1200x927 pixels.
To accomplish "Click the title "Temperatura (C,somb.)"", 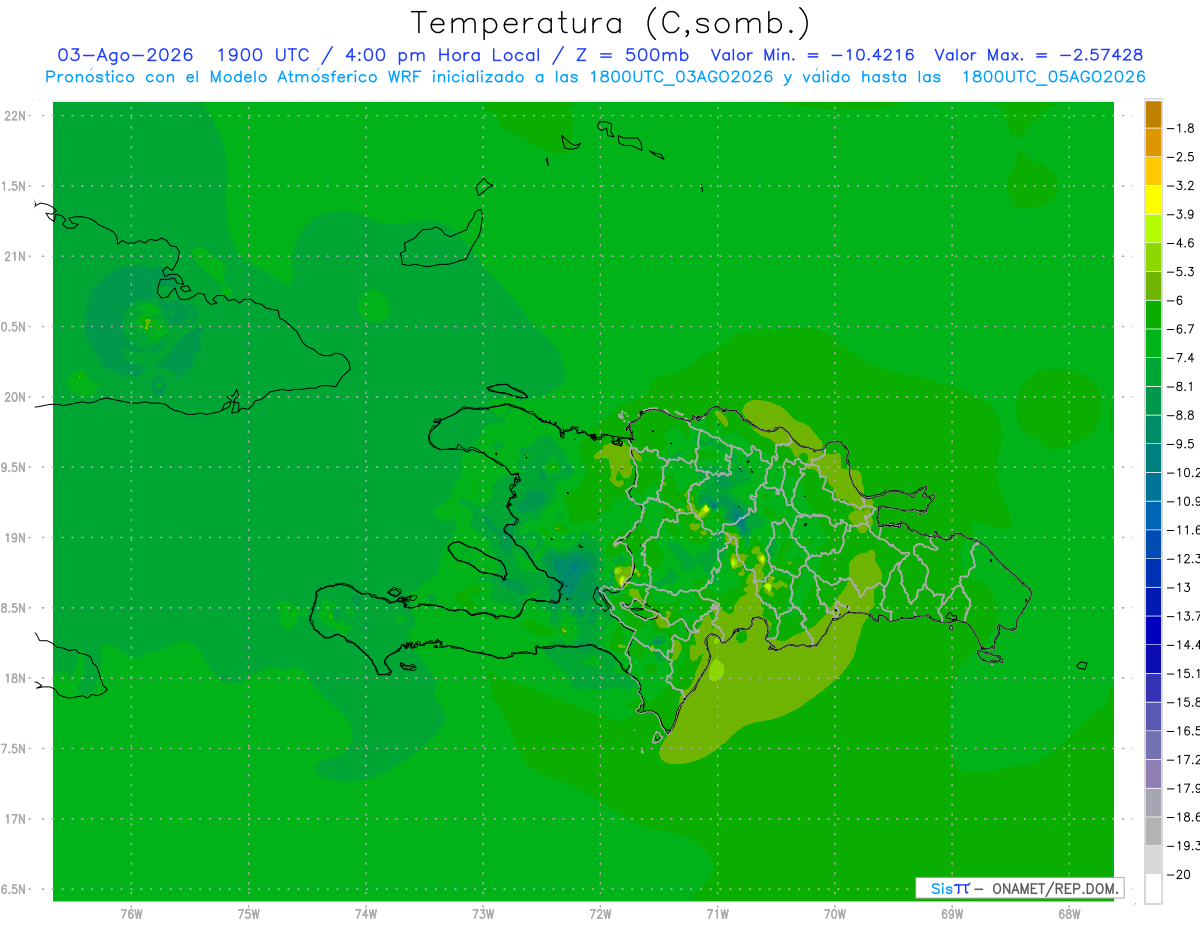I will [611, 23].
